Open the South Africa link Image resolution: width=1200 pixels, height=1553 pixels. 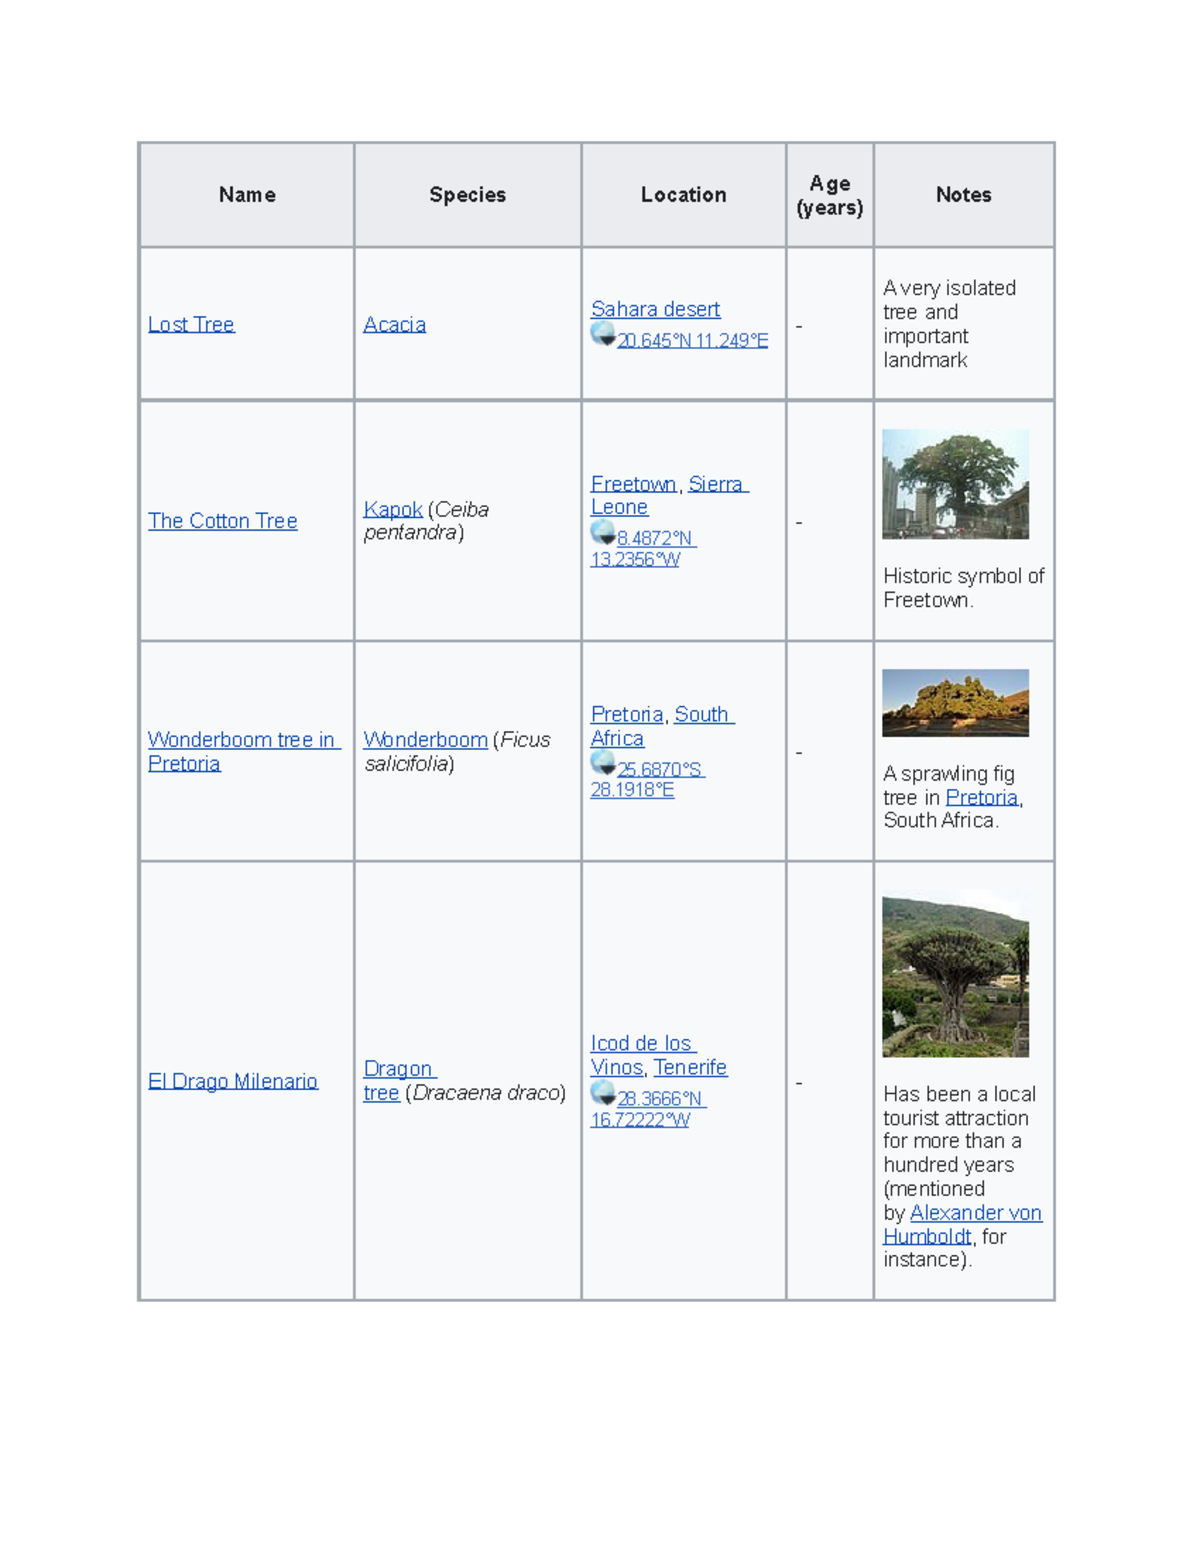(662, 727)
